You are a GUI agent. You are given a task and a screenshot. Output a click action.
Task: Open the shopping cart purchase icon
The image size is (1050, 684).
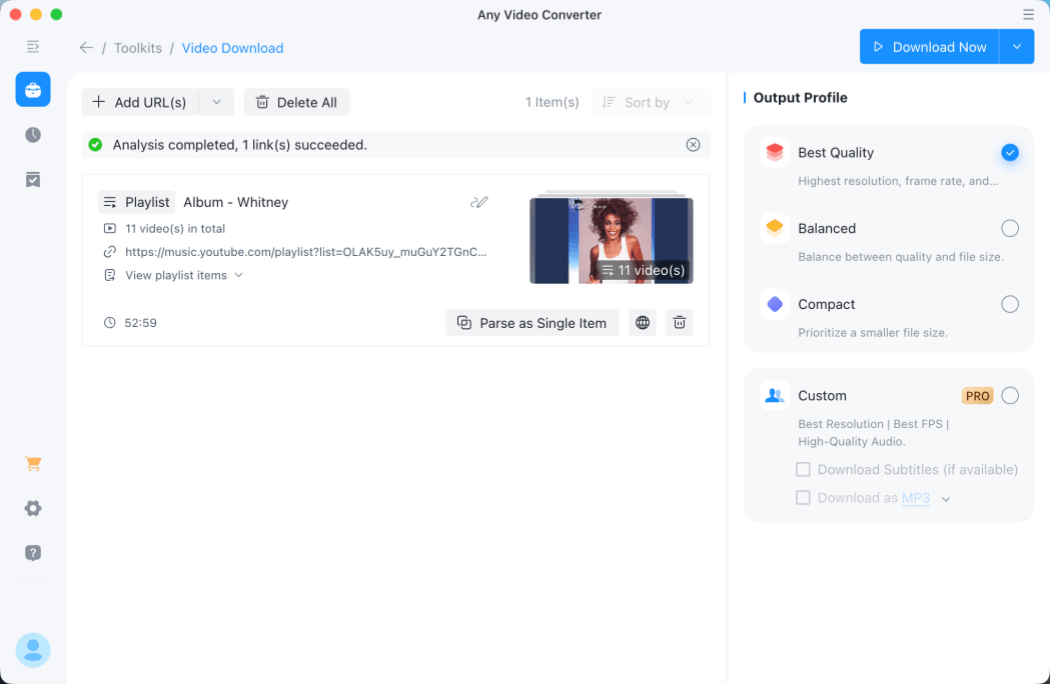33,463
